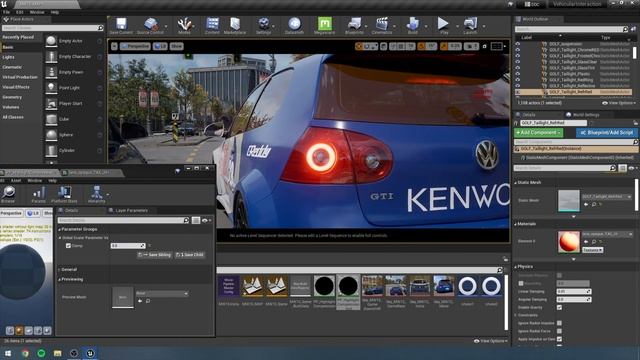
Task: Toggle the Apply Impulse on Damage checkbox
Action: point(559,339)
